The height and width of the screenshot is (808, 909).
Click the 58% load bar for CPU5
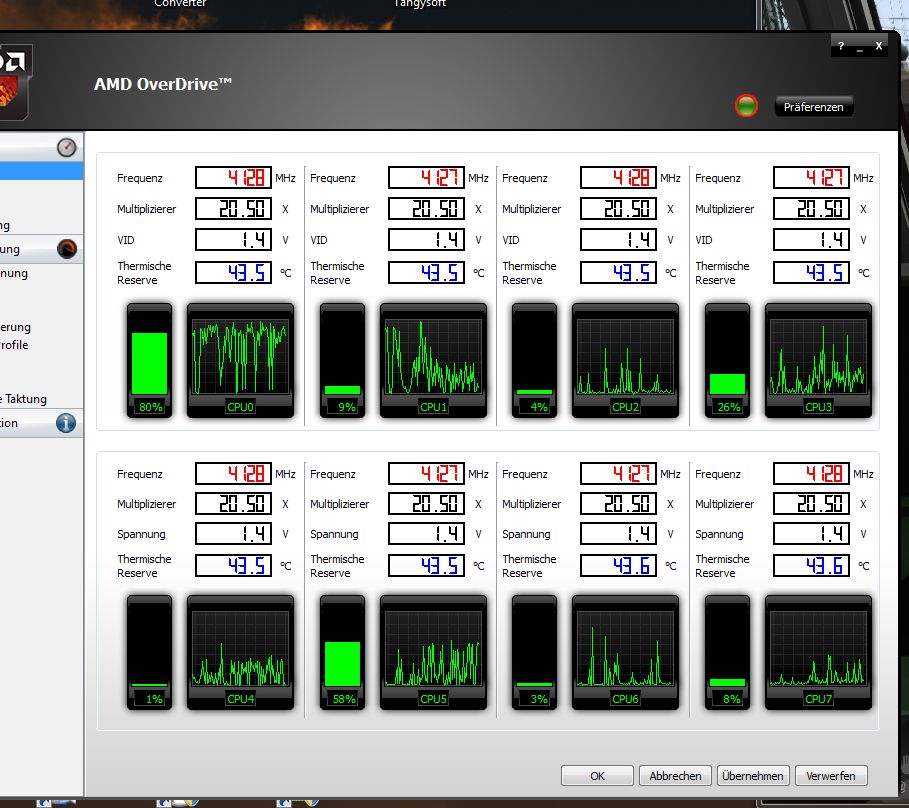[x=343, y=652]
